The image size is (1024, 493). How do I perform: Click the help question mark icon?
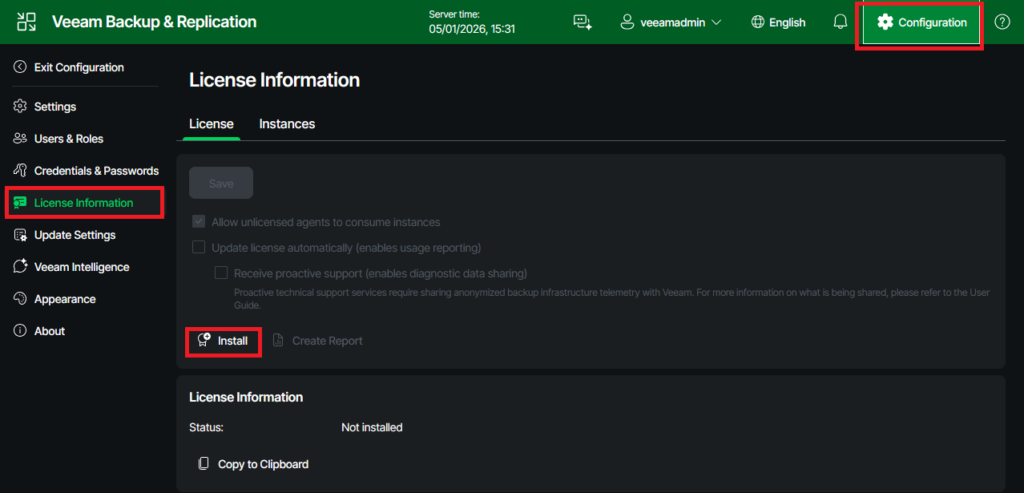click(x=1002, y=22)
